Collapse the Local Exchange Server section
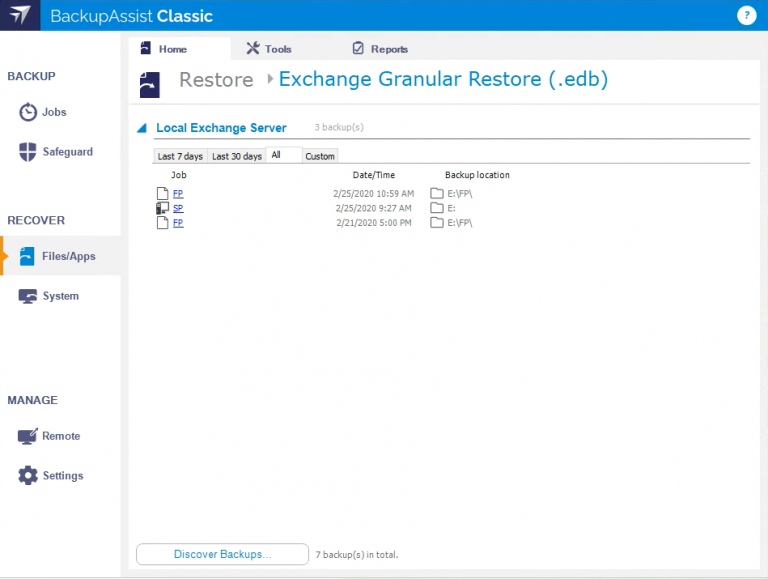 [142, 128]
